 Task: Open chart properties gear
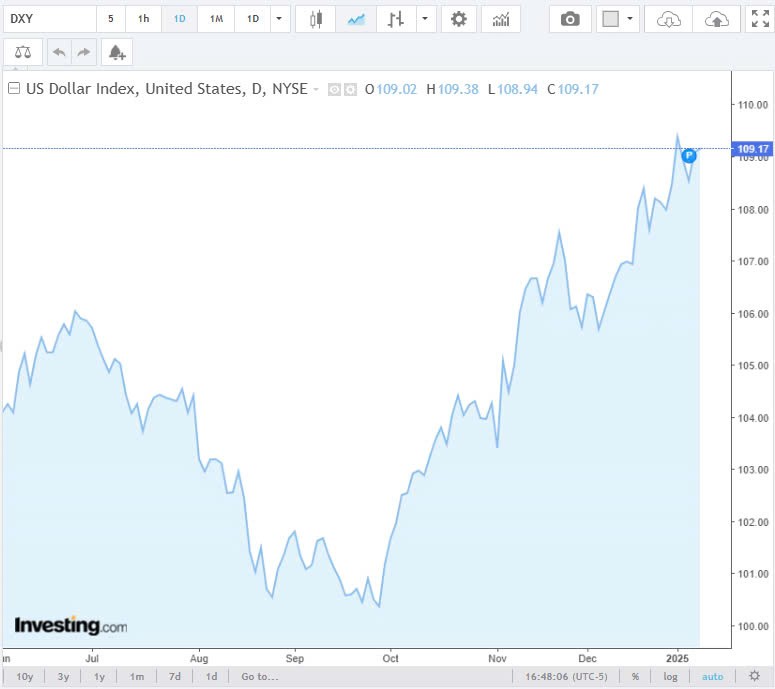tap(459, 19)
